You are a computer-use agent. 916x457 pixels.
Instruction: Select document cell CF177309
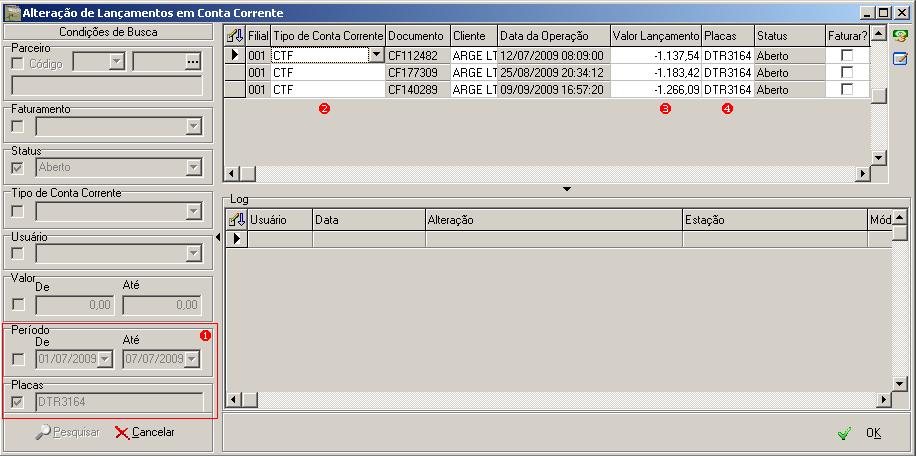418,72
